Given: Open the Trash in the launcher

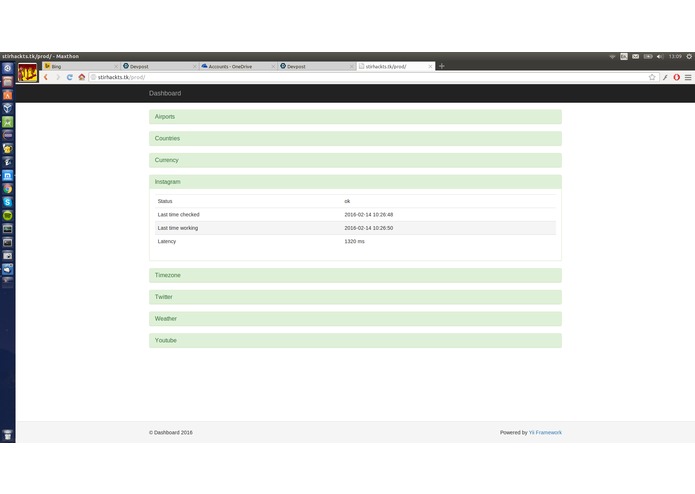Looking at the screenshot, I should [8, 435].
